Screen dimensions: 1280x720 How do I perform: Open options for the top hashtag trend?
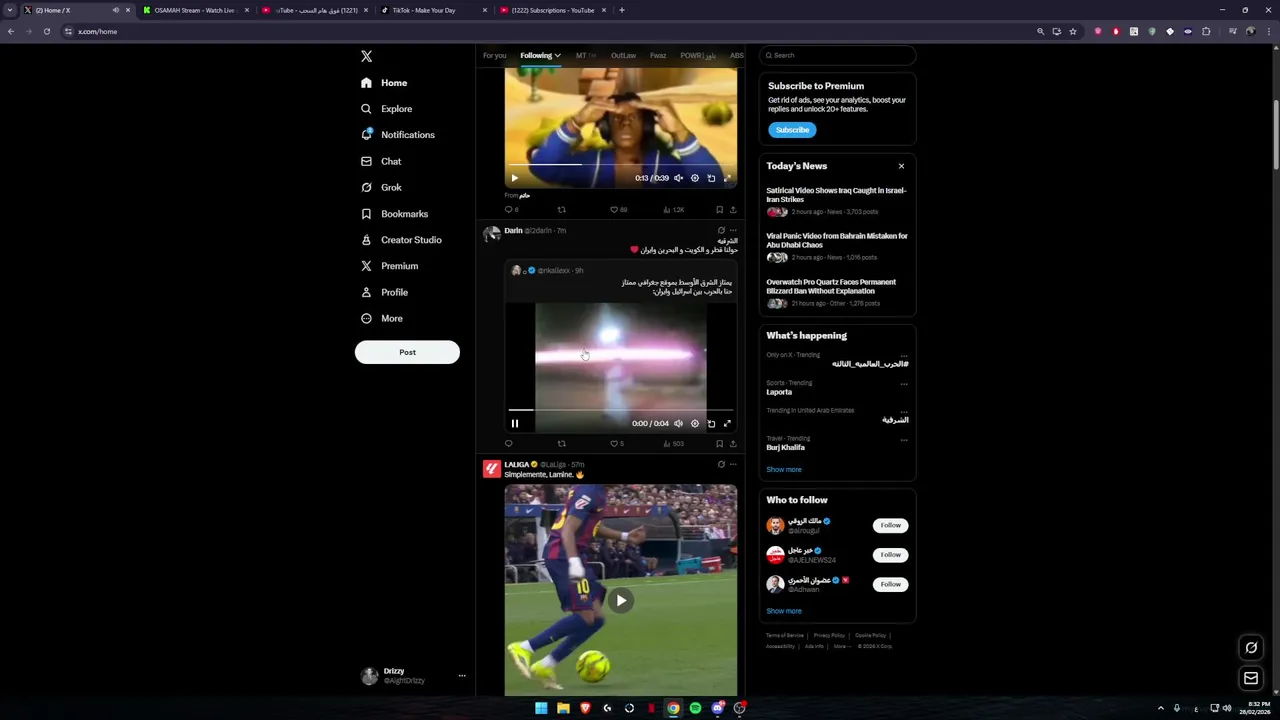point(904,356)
